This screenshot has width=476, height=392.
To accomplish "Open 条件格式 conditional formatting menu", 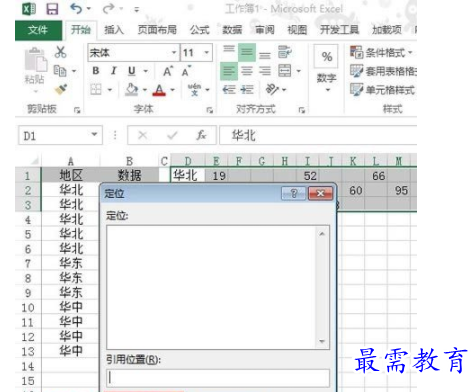I will [x=381, y=53].
